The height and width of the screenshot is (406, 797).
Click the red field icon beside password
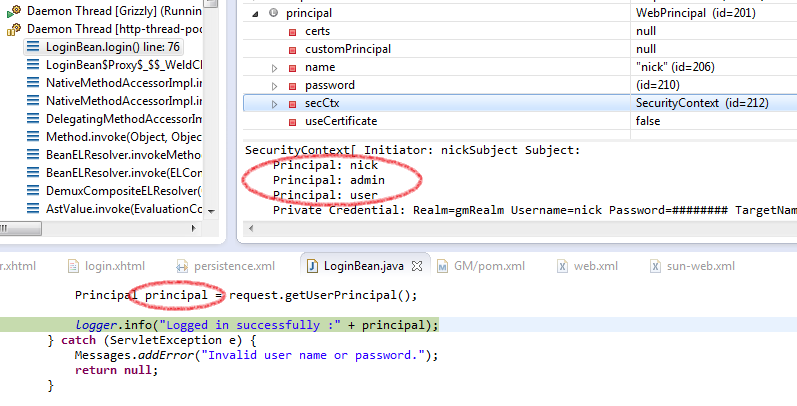(293, 86)
